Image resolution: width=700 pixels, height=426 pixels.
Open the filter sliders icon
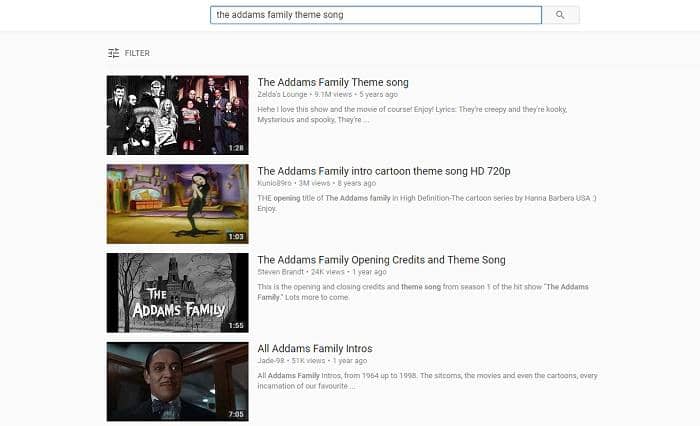coord(113,53)
